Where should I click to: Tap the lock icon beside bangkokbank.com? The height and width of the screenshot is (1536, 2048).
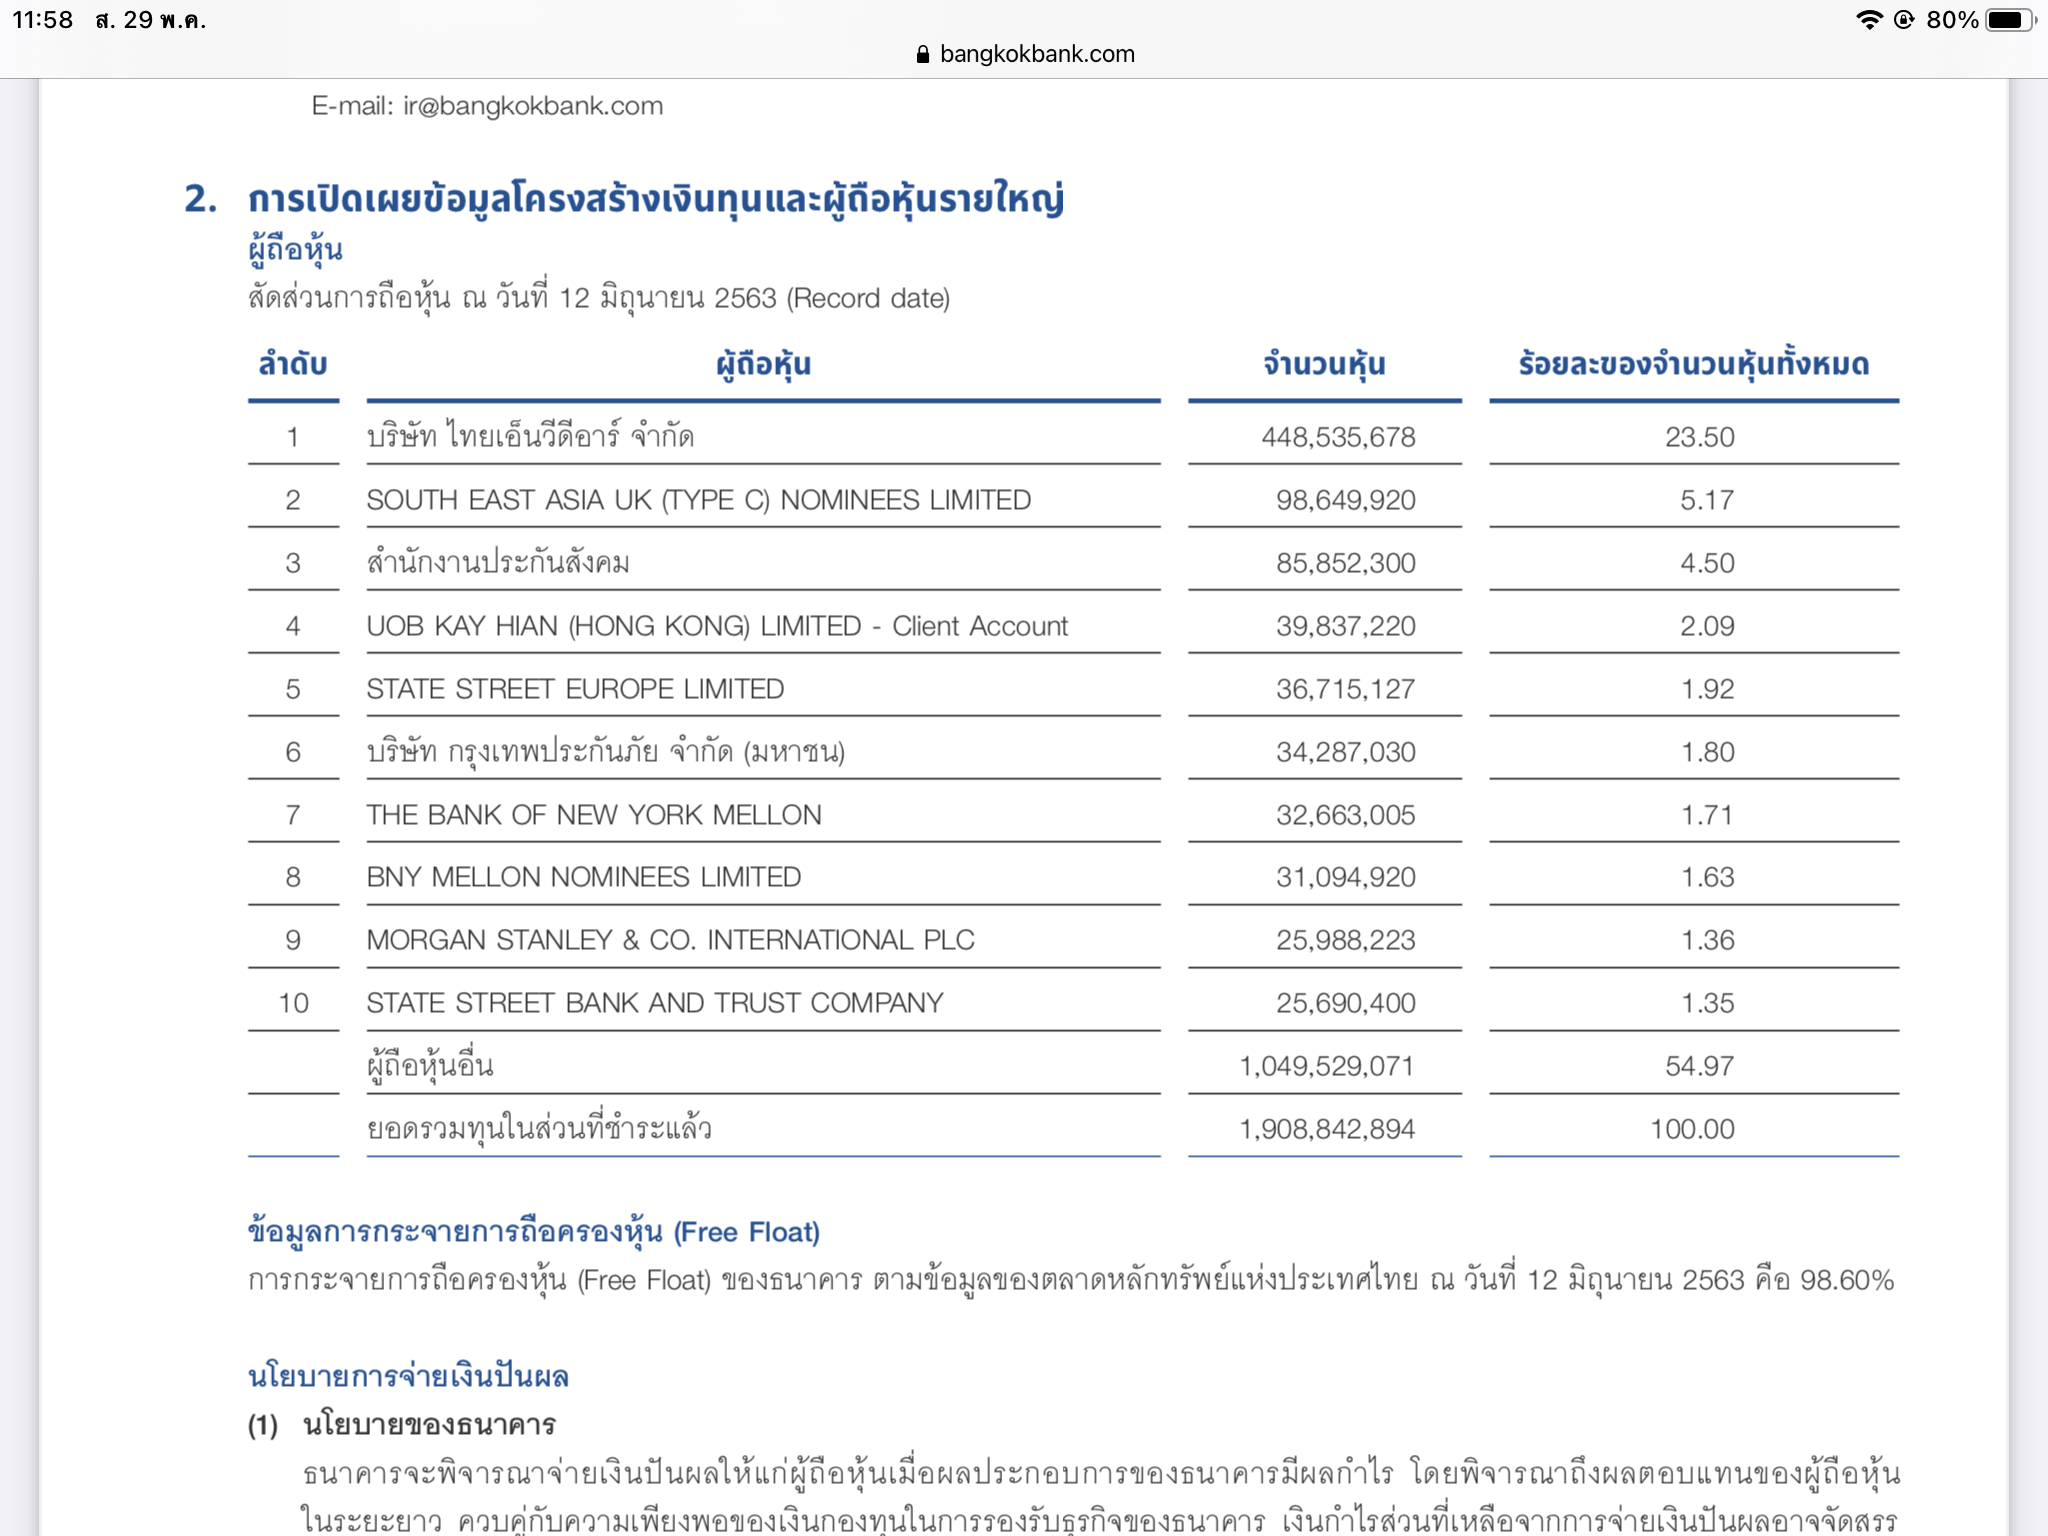922,54
